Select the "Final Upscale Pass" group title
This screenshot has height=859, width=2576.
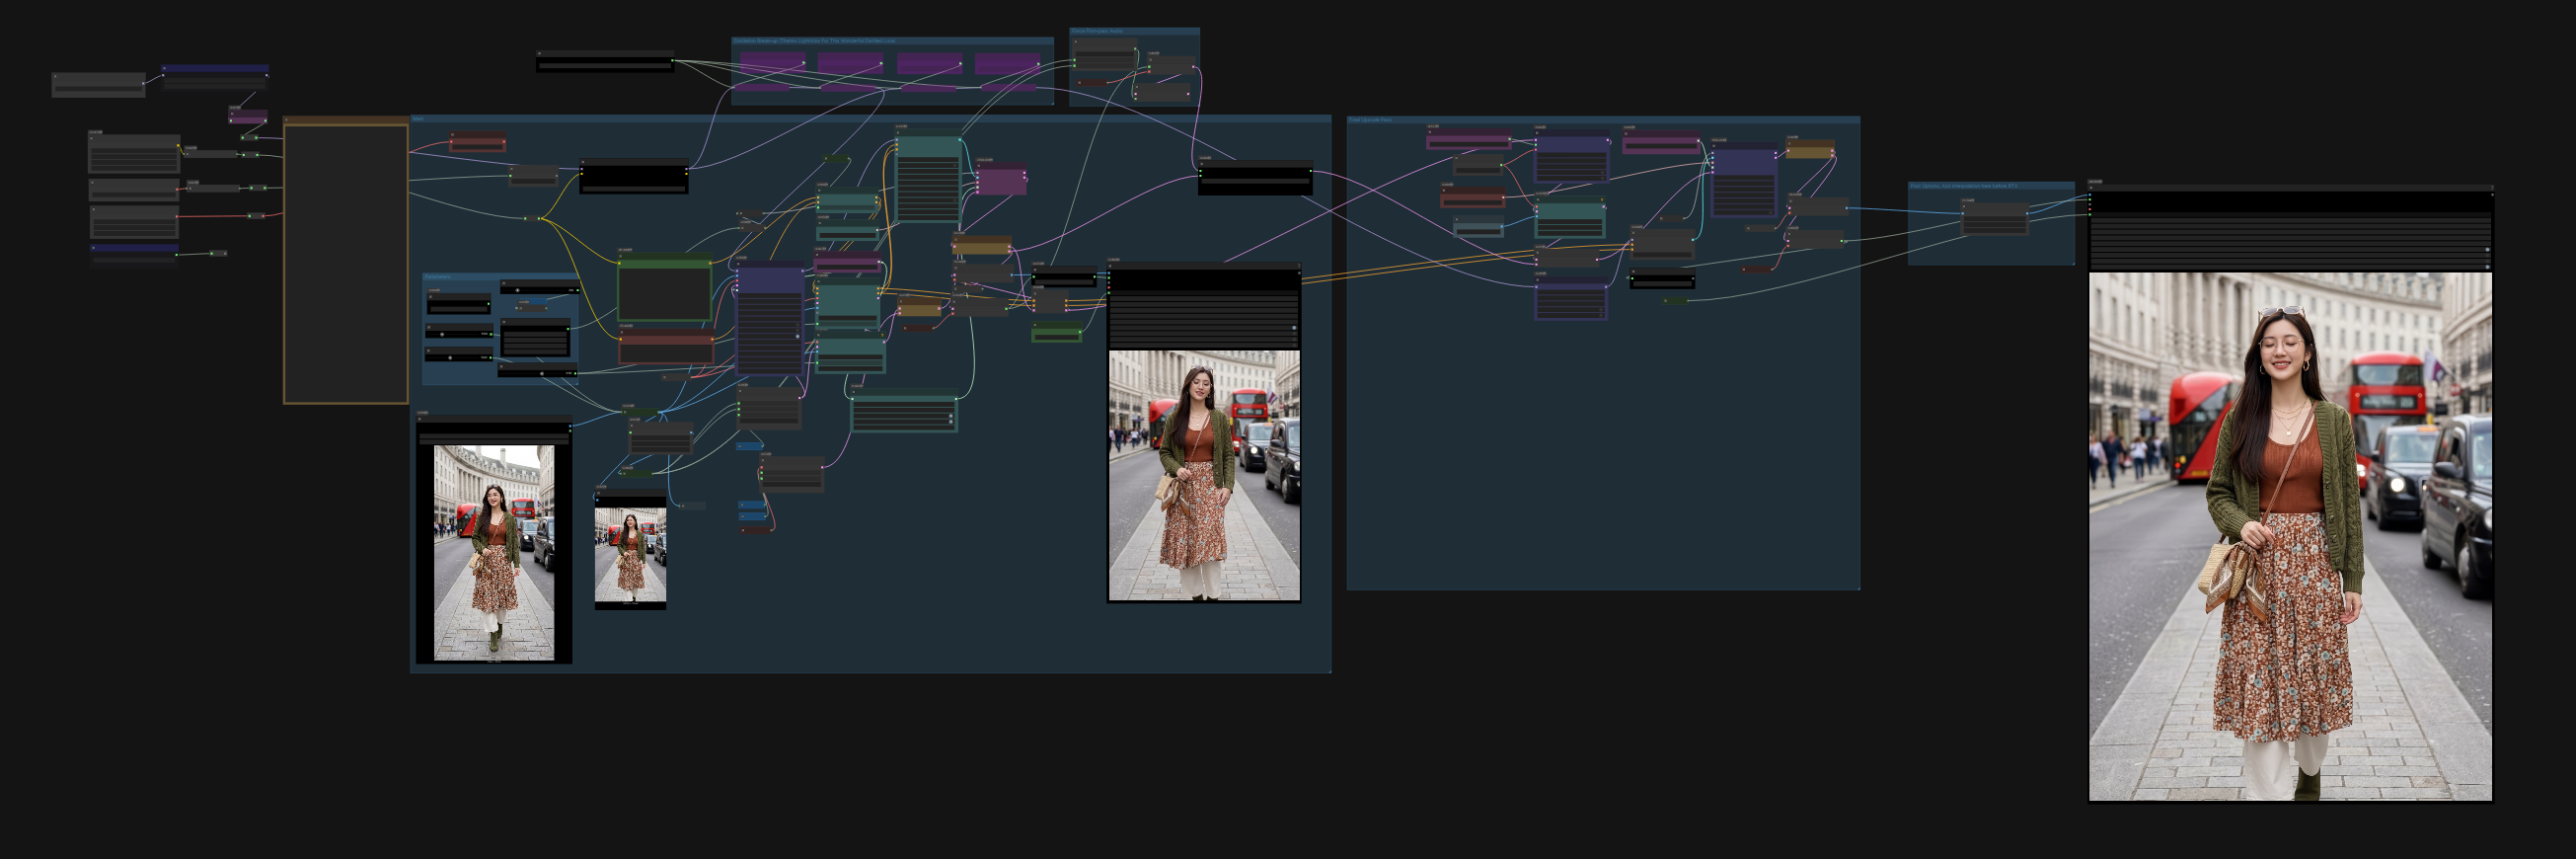[1370, 120]
